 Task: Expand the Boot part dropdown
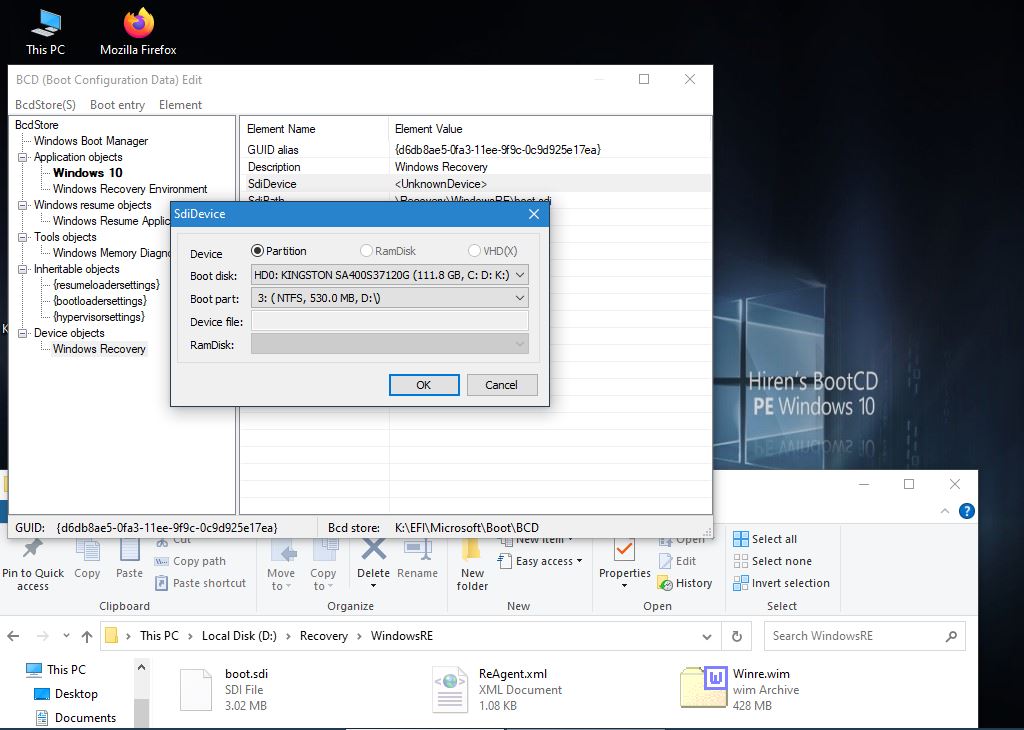(x=519, y=298)
